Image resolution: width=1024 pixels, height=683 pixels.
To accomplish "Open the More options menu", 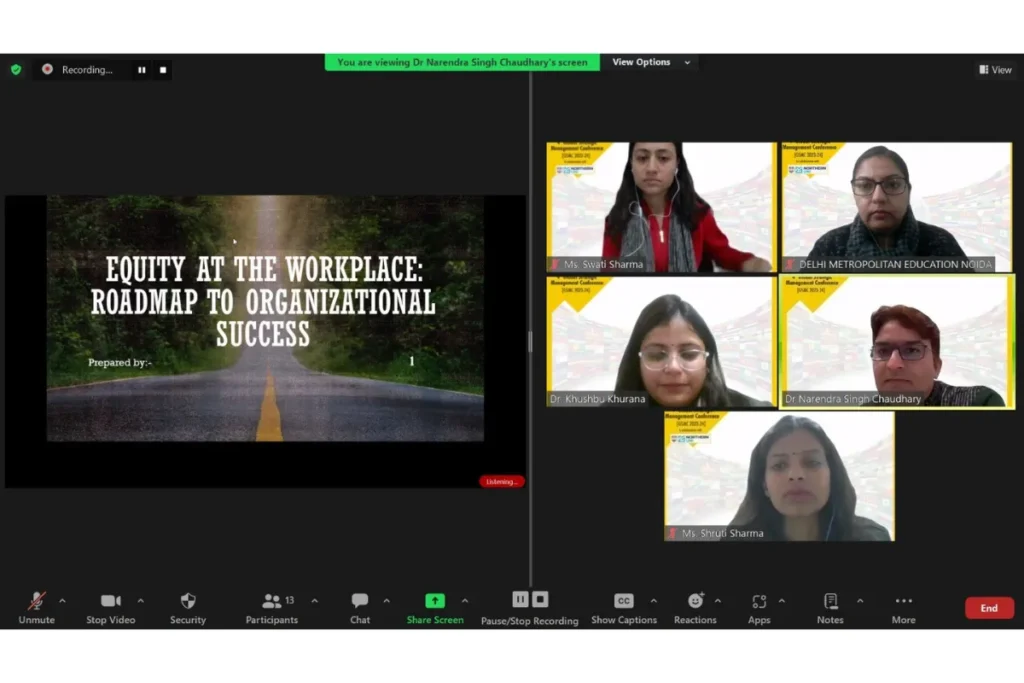I will tap(904, 608).
